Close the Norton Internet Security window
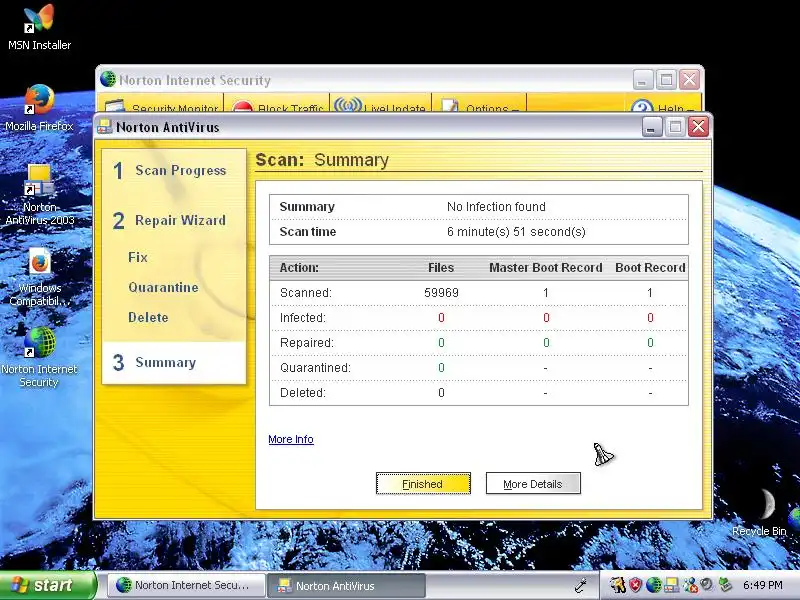This screenshot has width=800, height=600. pyautogui.click(x=689, y=80)
